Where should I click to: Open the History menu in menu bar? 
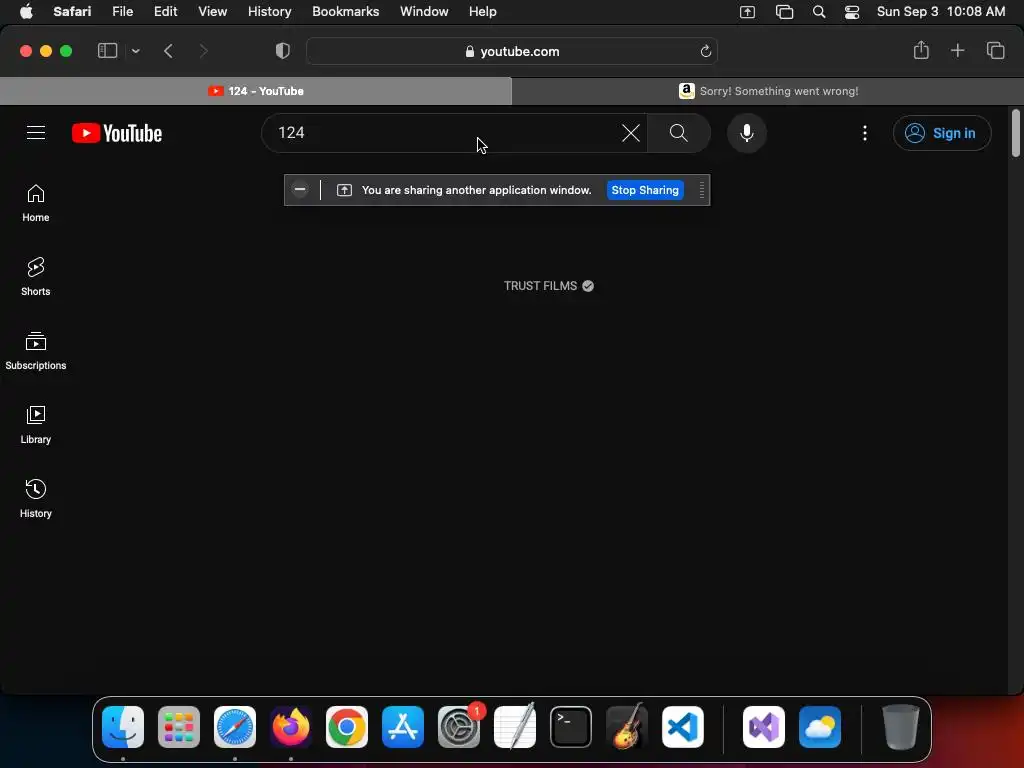(x=269, y=11)
